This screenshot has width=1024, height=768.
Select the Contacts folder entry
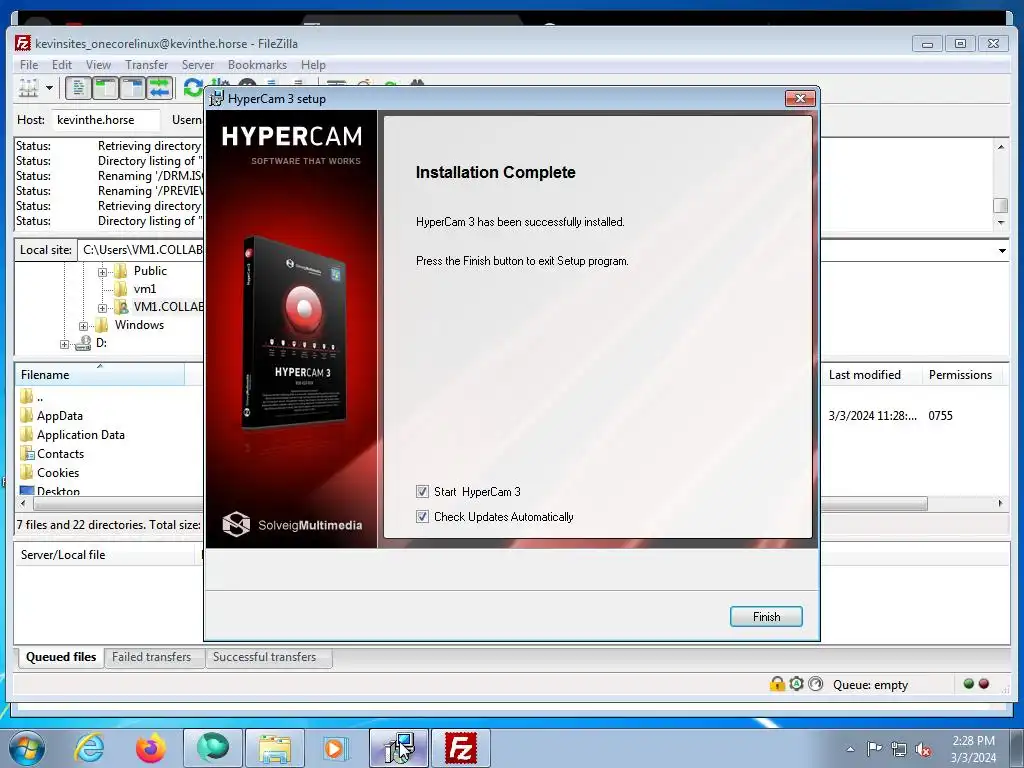click(x=60, y=454)
